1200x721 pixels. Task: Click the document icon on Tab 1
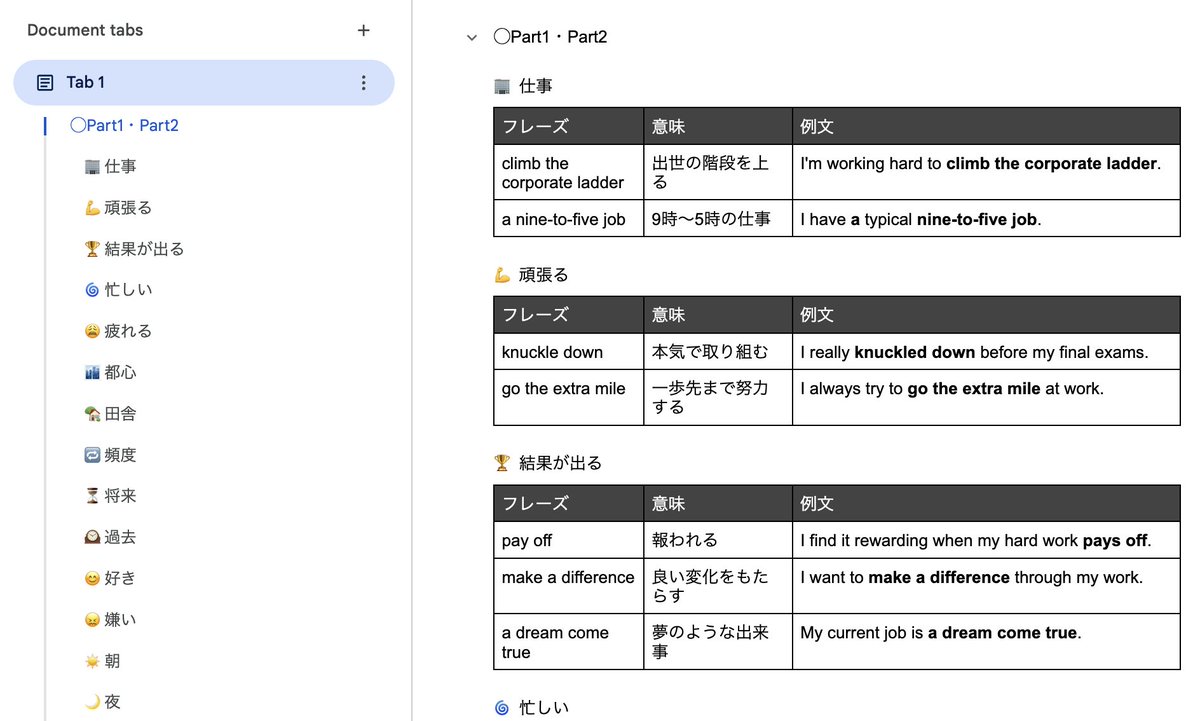[x=44, y=82]
